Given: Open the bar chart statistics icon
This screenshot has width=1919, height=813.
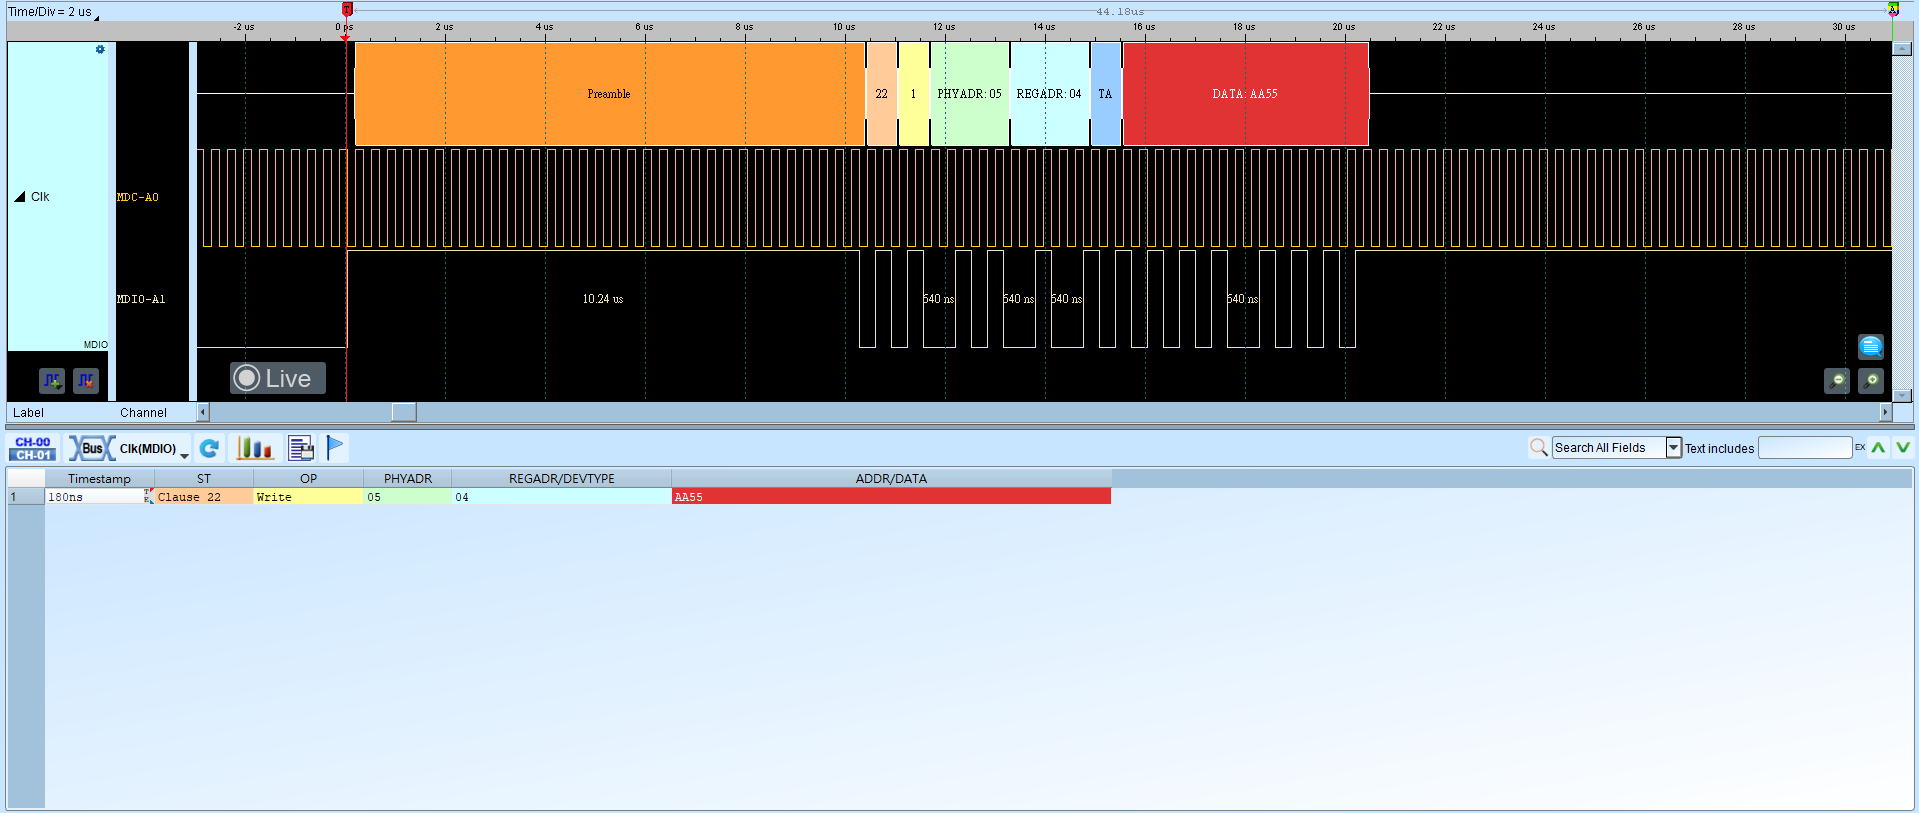Looking at the screenshot, I should tap(255, 448).
